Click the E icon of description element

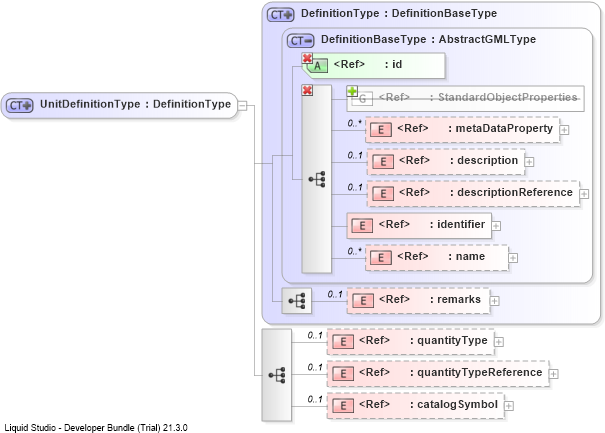tap(382, 162)
